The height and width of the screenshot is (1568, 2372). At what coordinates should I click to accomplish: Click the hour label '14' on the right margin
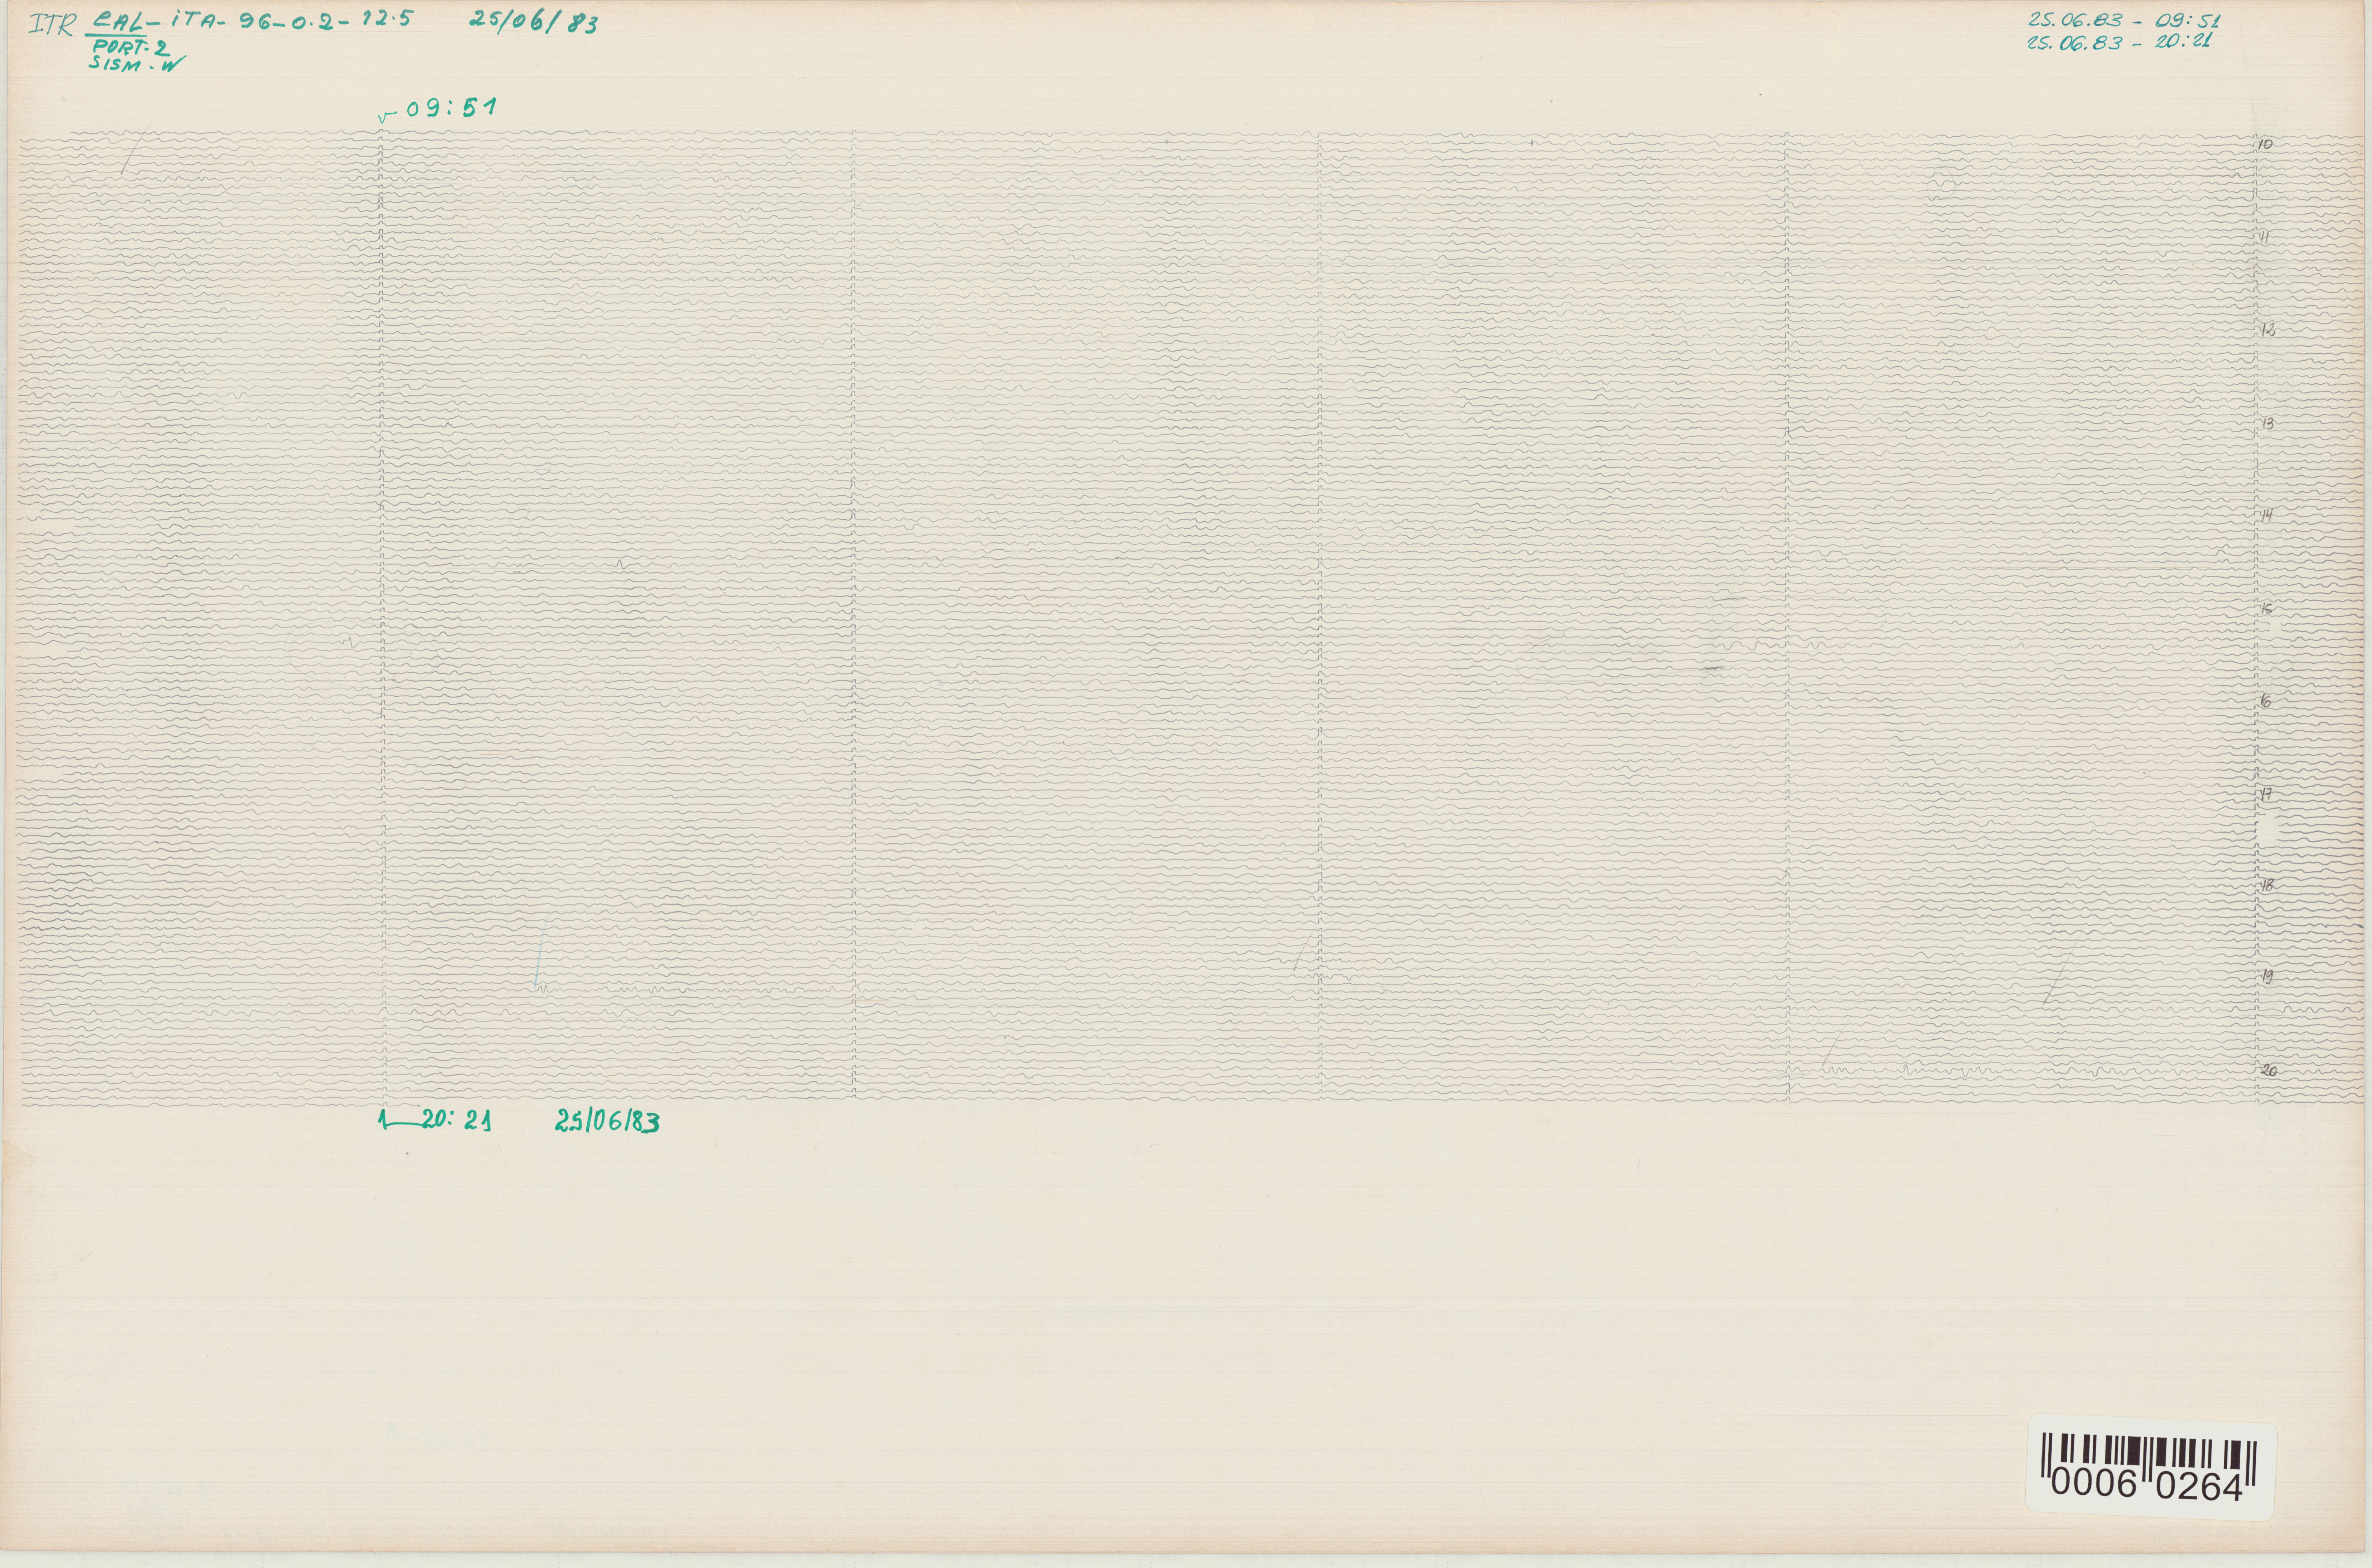[2267, 515]
